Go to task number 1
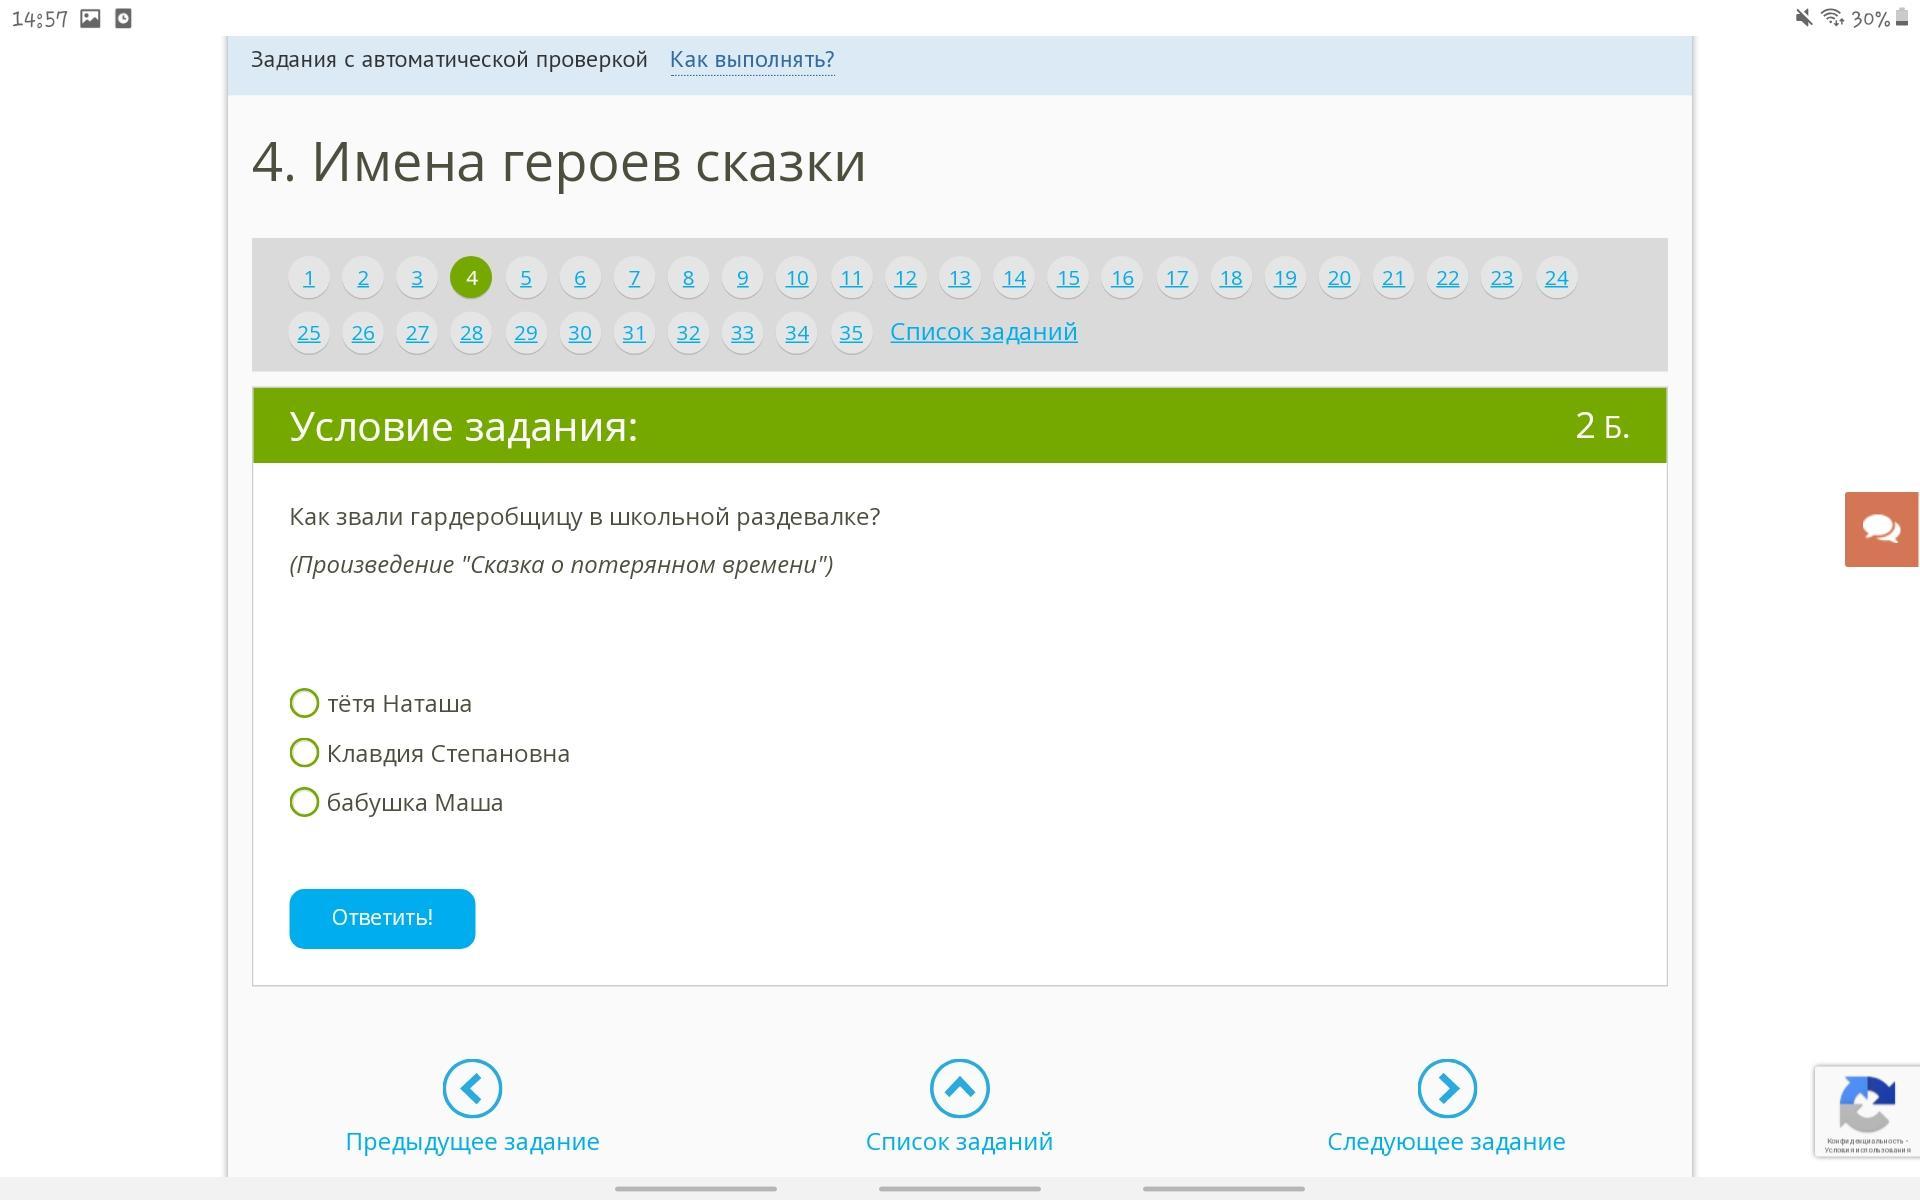Viewport: 1920px width, 1200px height. pyautogui.click(x=309, y=278)
